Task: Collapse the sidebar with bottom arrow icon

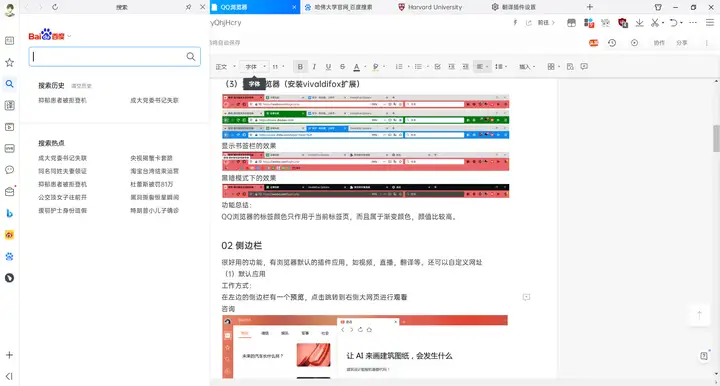Action: click(9, 376)
